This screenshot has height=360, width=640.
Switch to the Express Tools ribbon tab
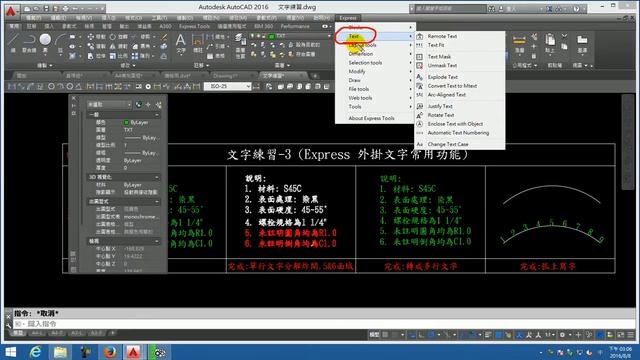tap(194, 27)
